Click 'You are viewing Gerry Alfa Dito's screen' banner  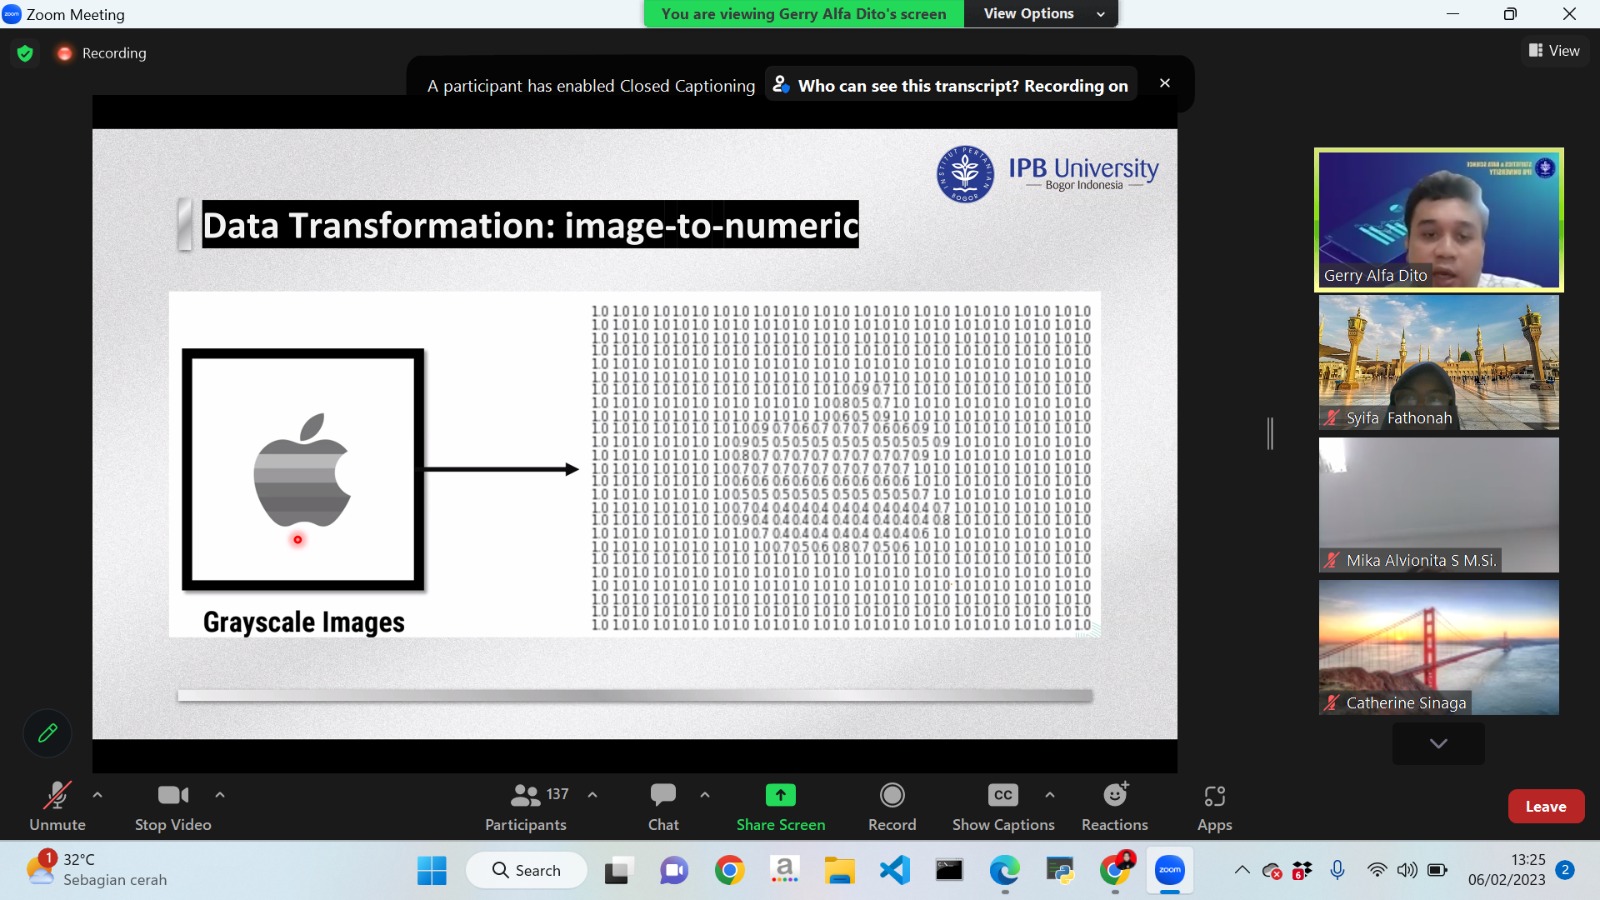804,14
